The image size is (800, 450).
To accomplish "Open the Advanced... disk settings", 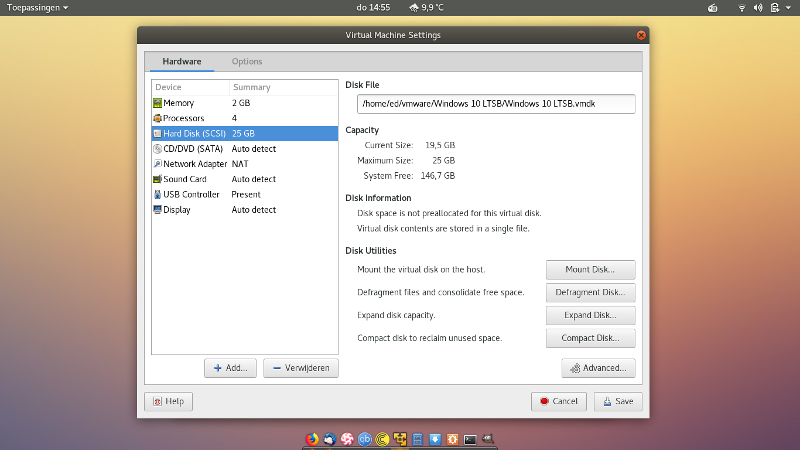I will tap(598, 368).
